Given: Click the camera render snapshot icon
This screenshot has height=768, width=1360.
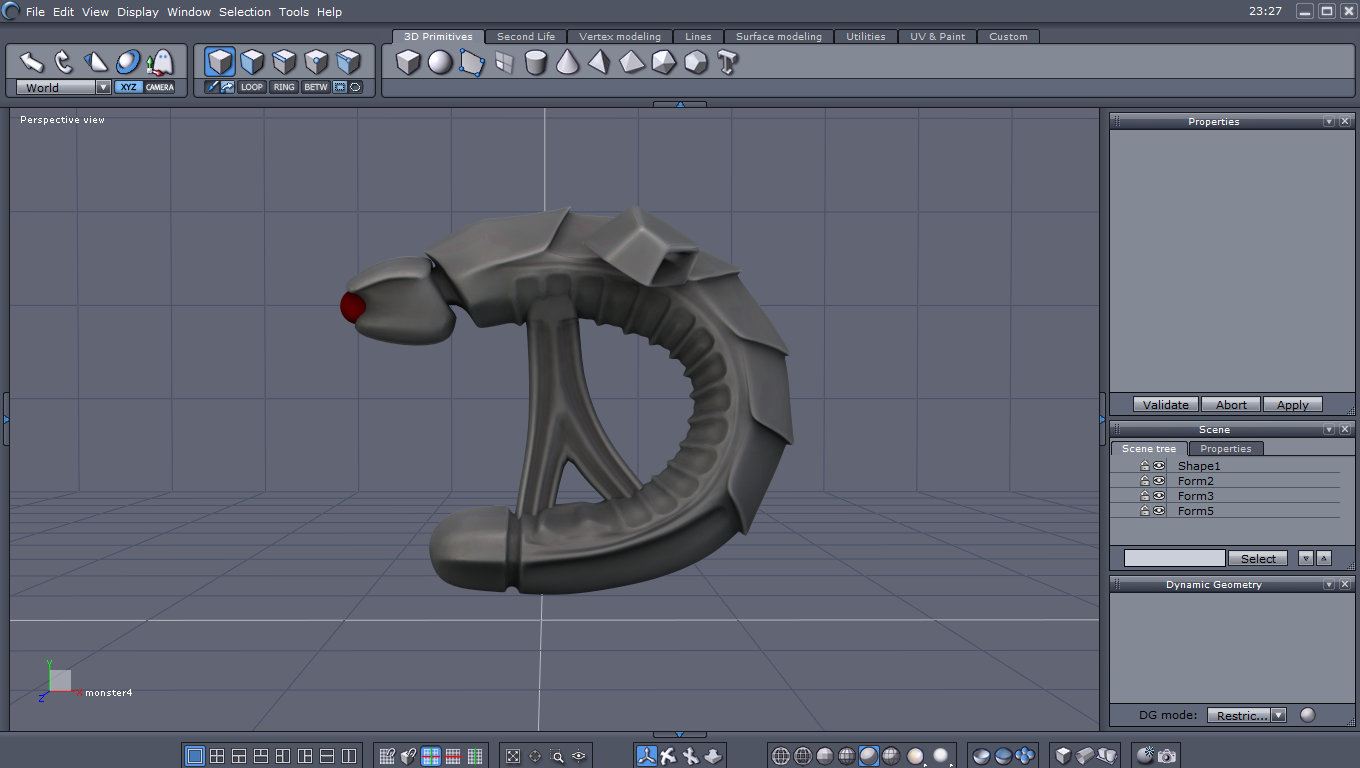Looking at the screenshot, I should tap(1167, 756).
